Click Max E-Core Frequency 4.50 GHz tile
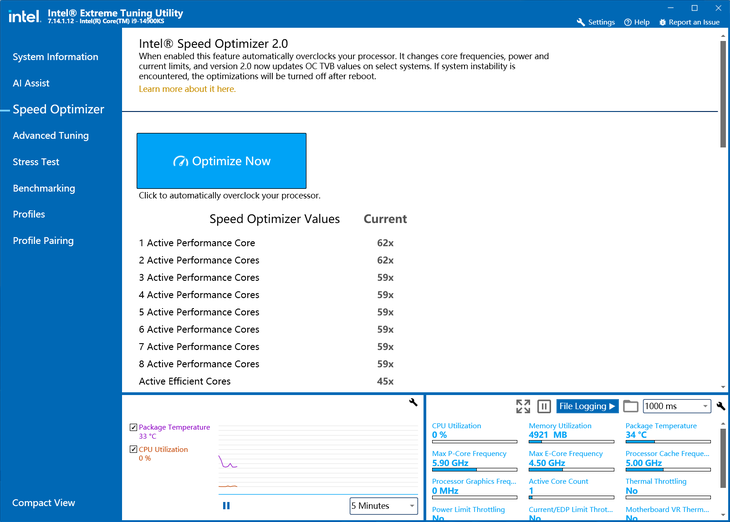 pyautogui.click(x=571, y=461)
